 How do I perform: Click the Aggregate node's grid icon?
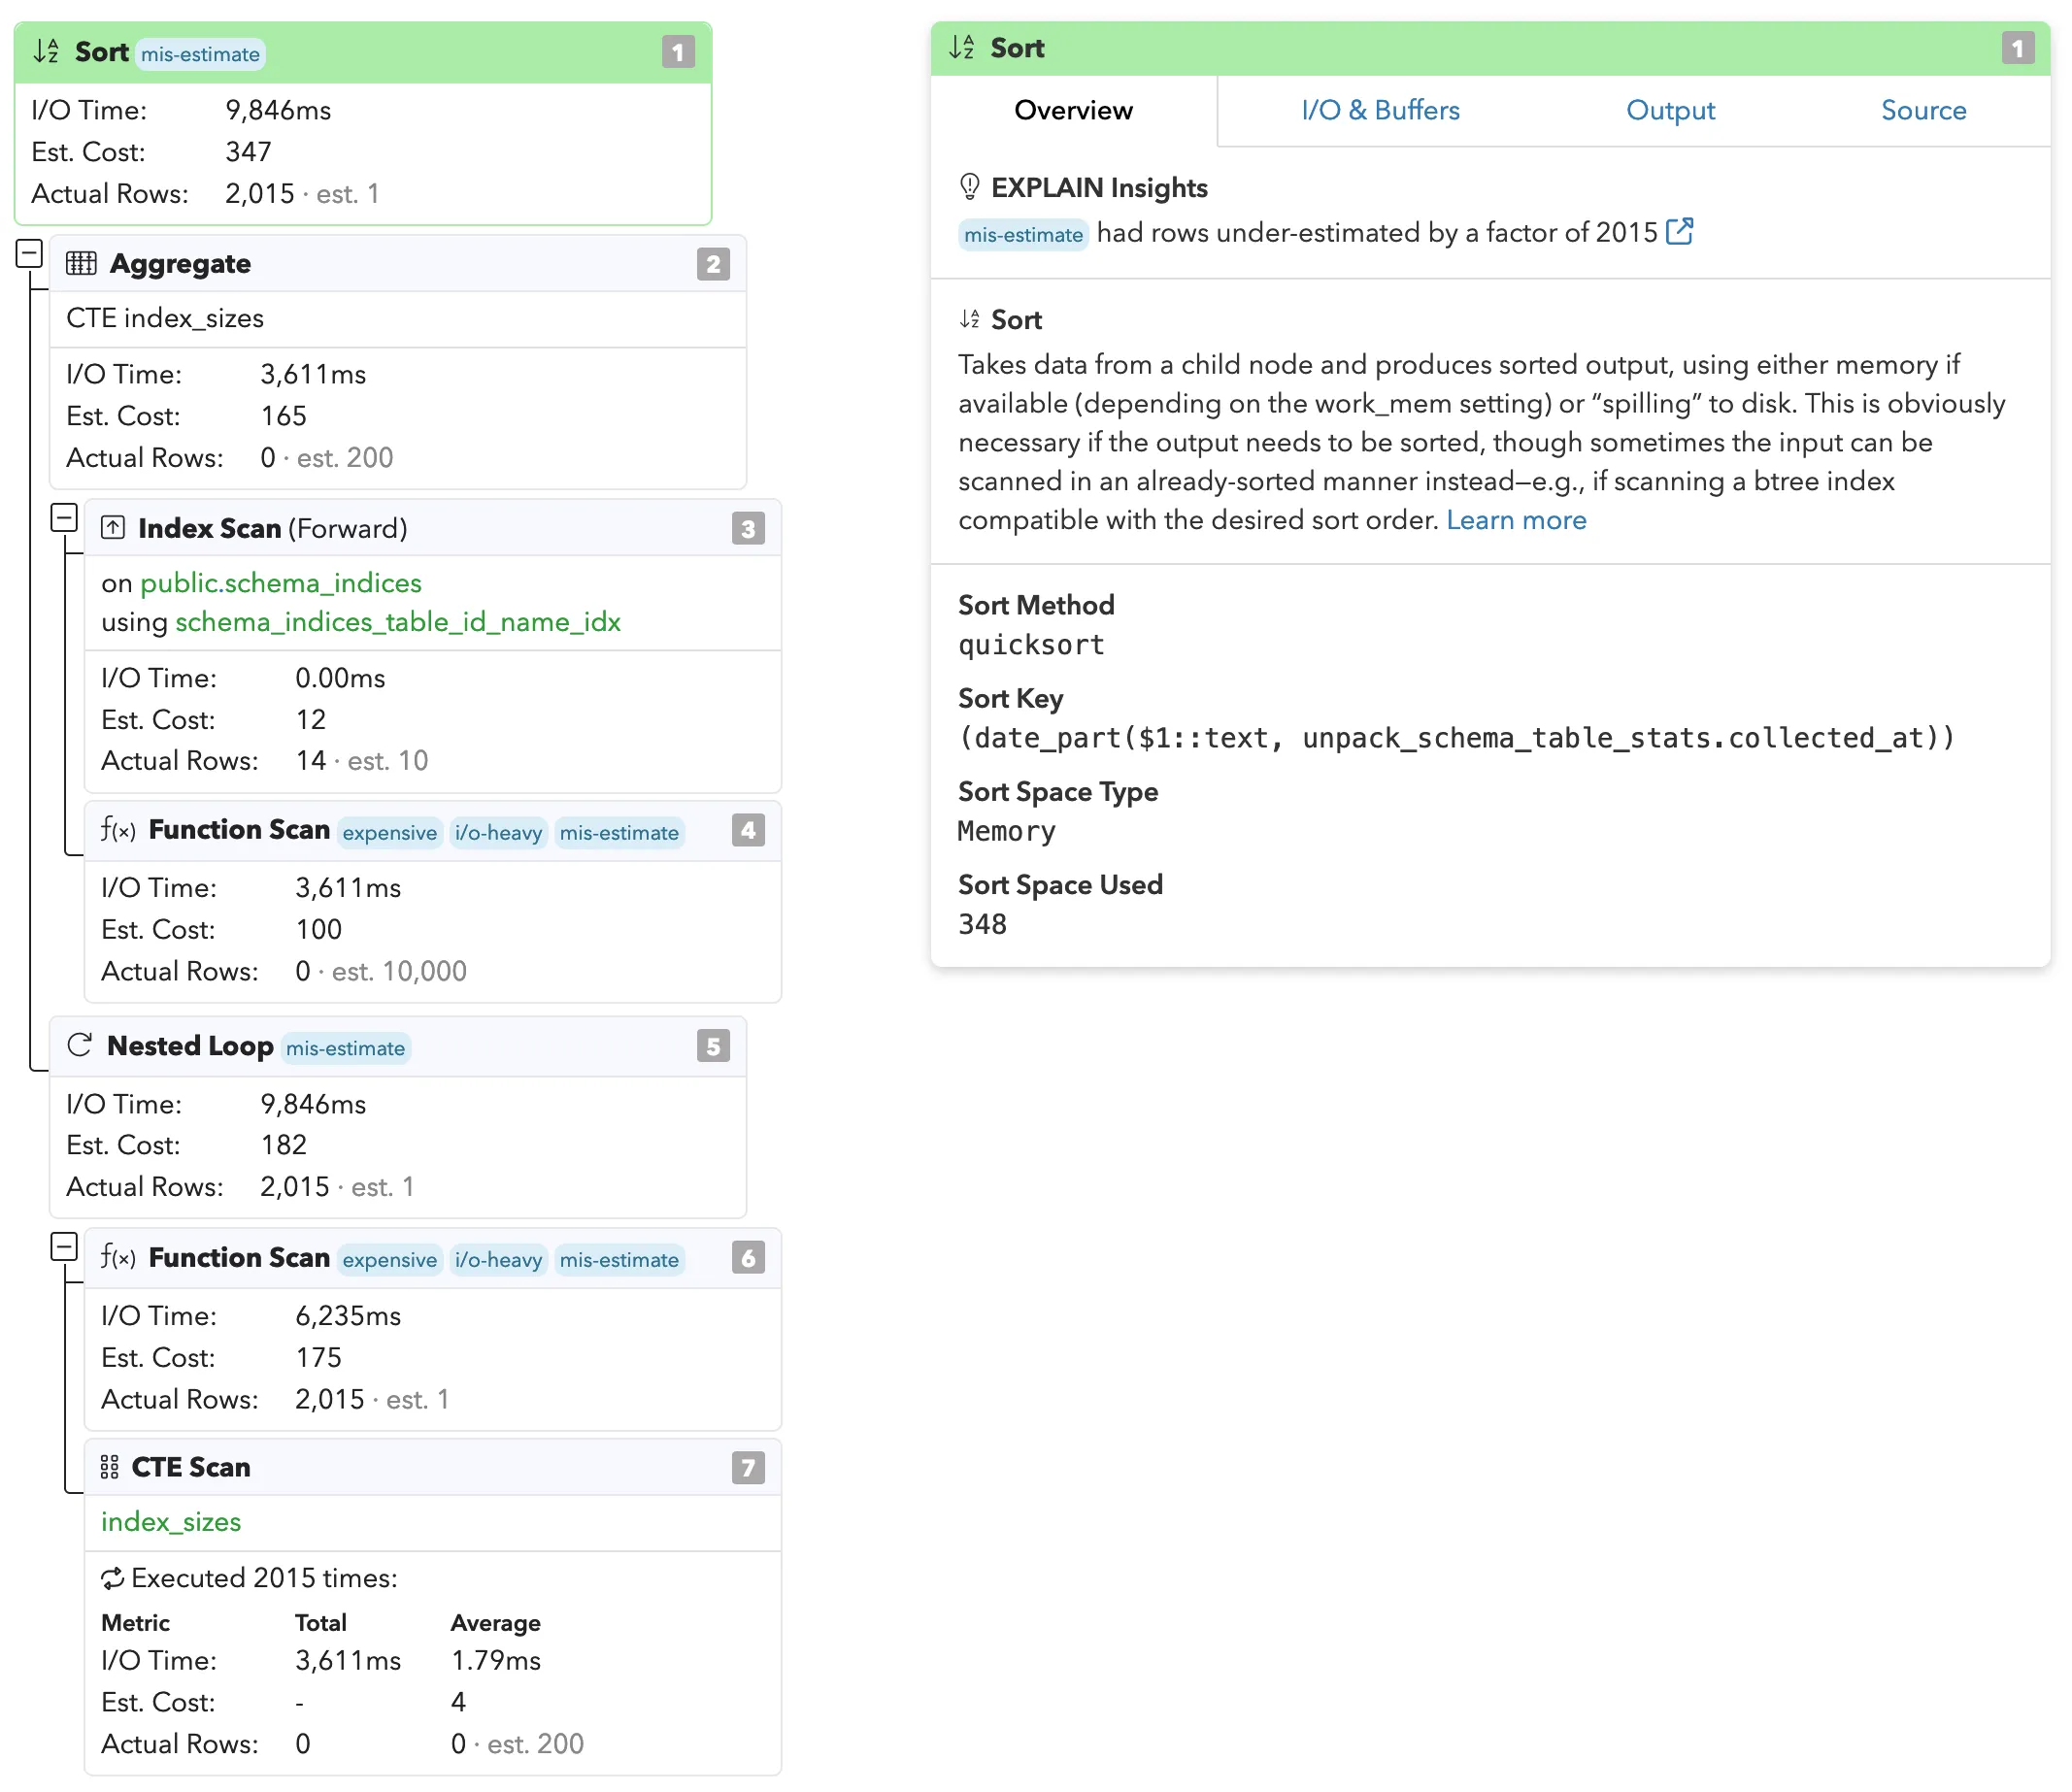81,264
